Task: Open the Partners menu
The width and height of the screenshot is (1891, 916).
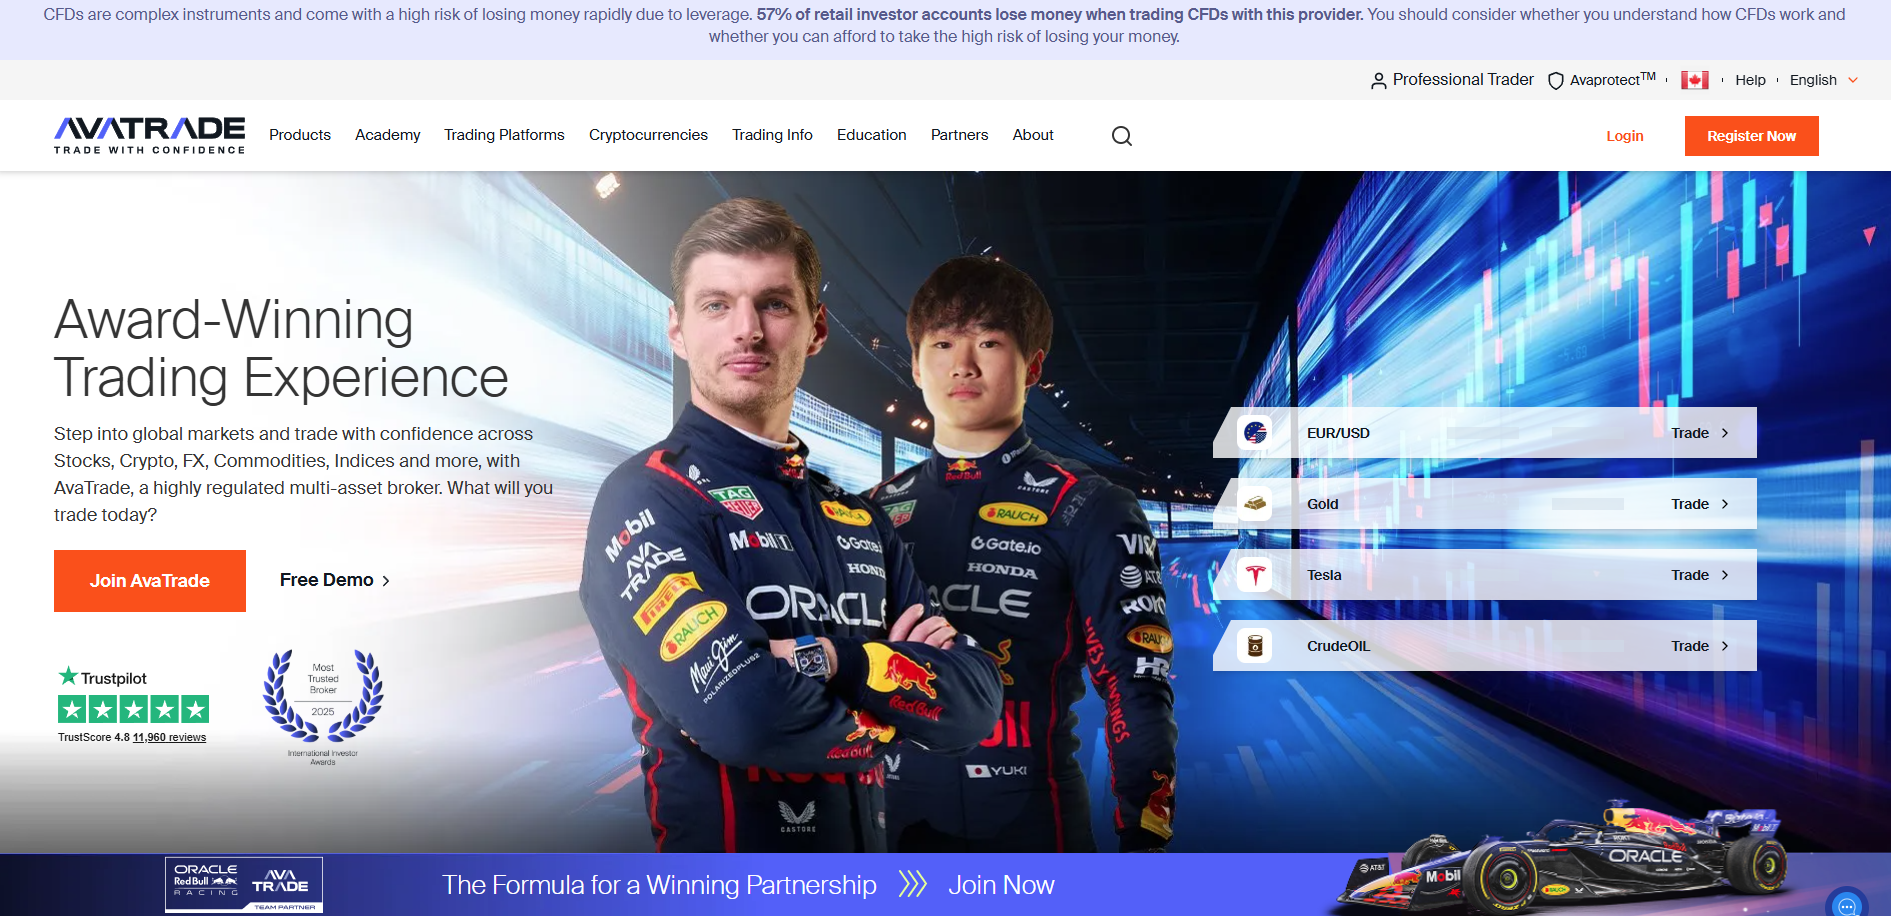Action: (x=959, y=135)
